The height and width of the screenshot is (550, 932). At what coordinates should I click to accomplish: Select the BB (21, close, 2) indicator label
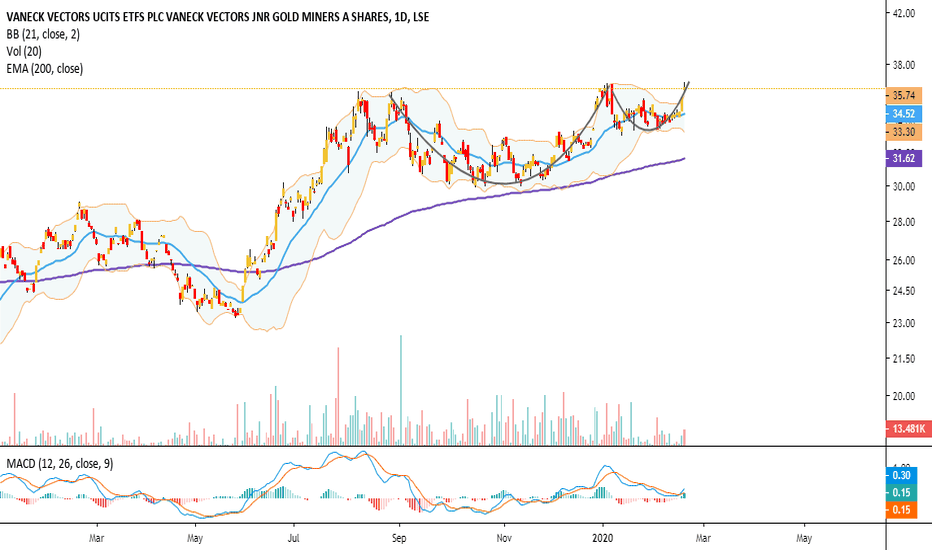pos(43,34)
